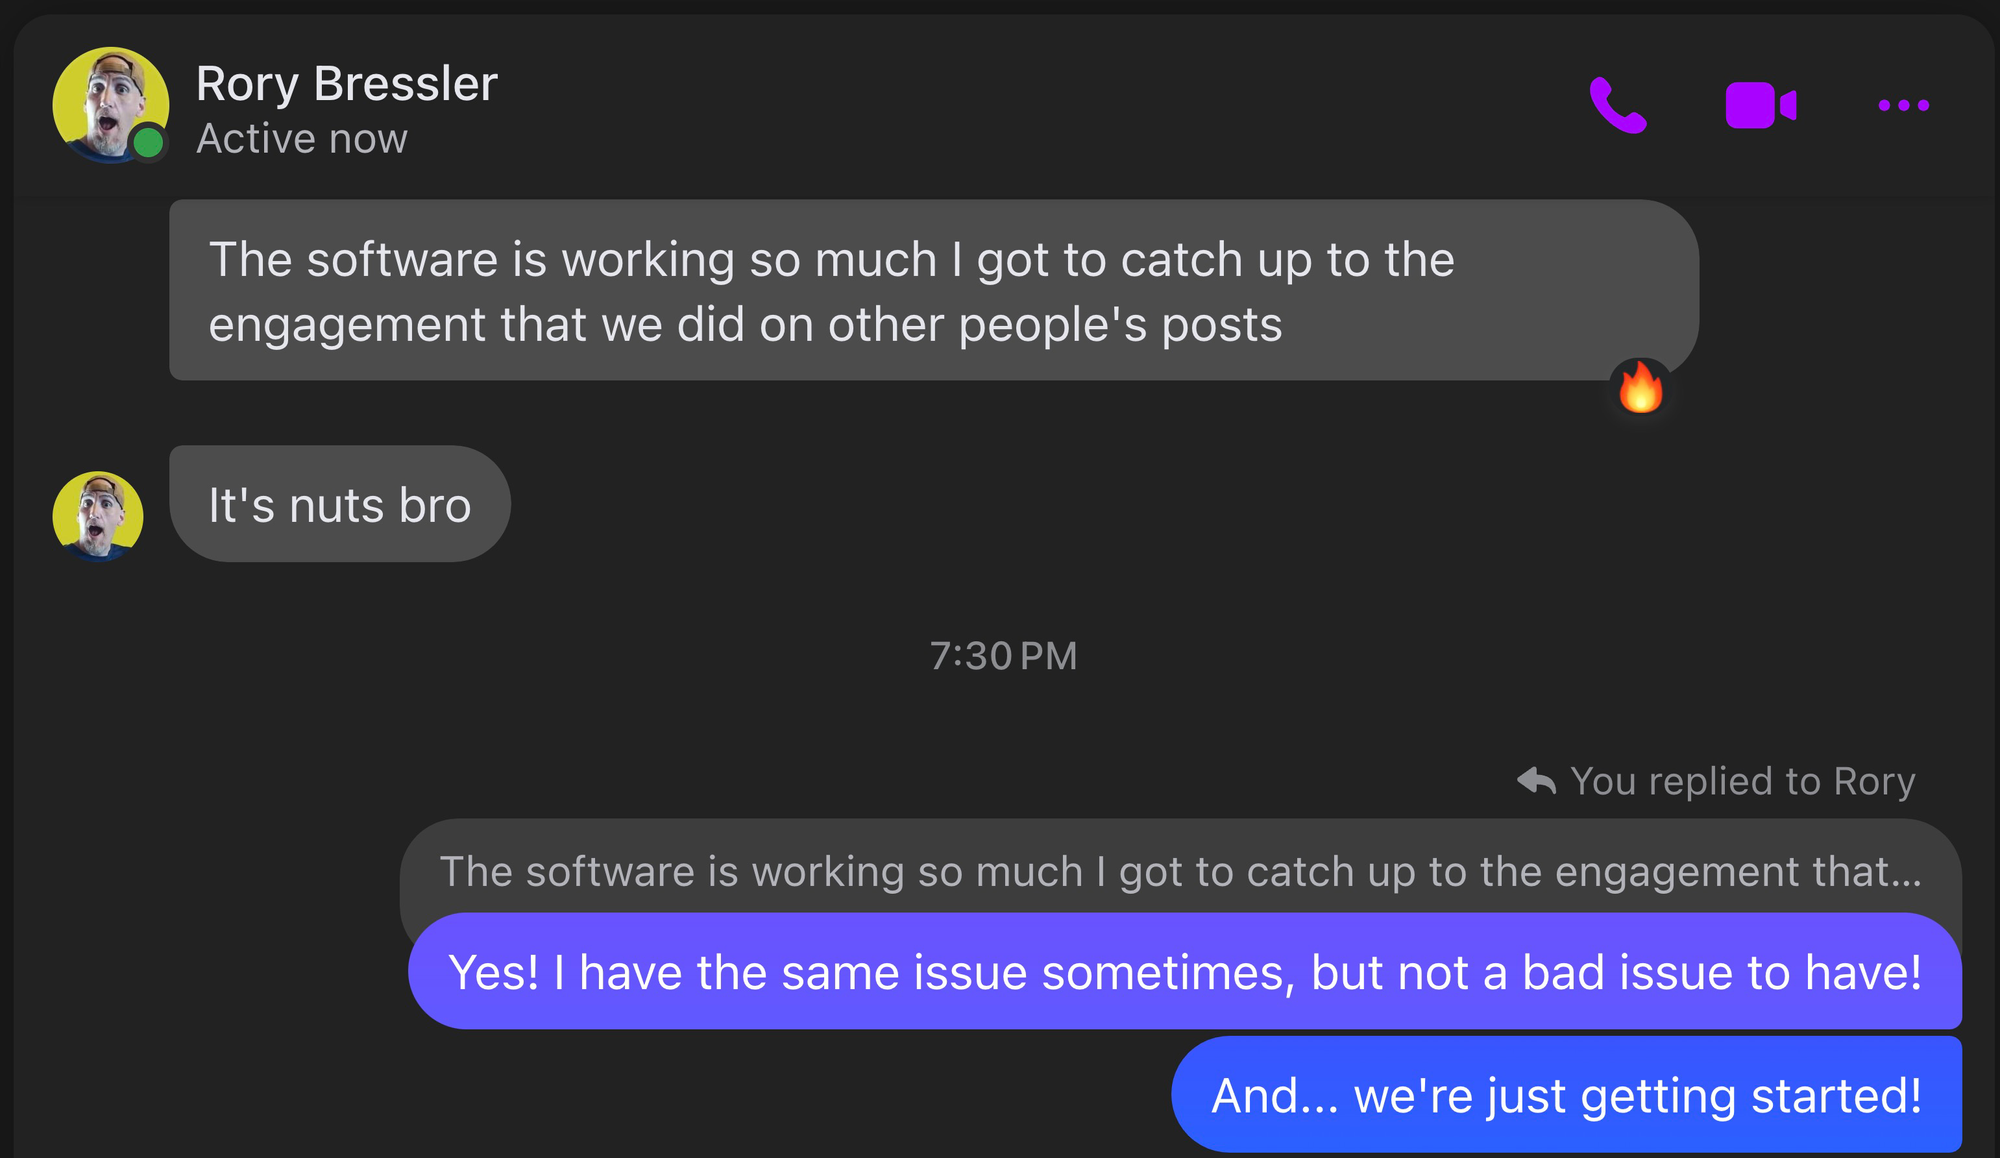This screenshot has width=2000, height=1158.
Task: Select the "It's nuts bro" message bubble
Action: [339, 504]
